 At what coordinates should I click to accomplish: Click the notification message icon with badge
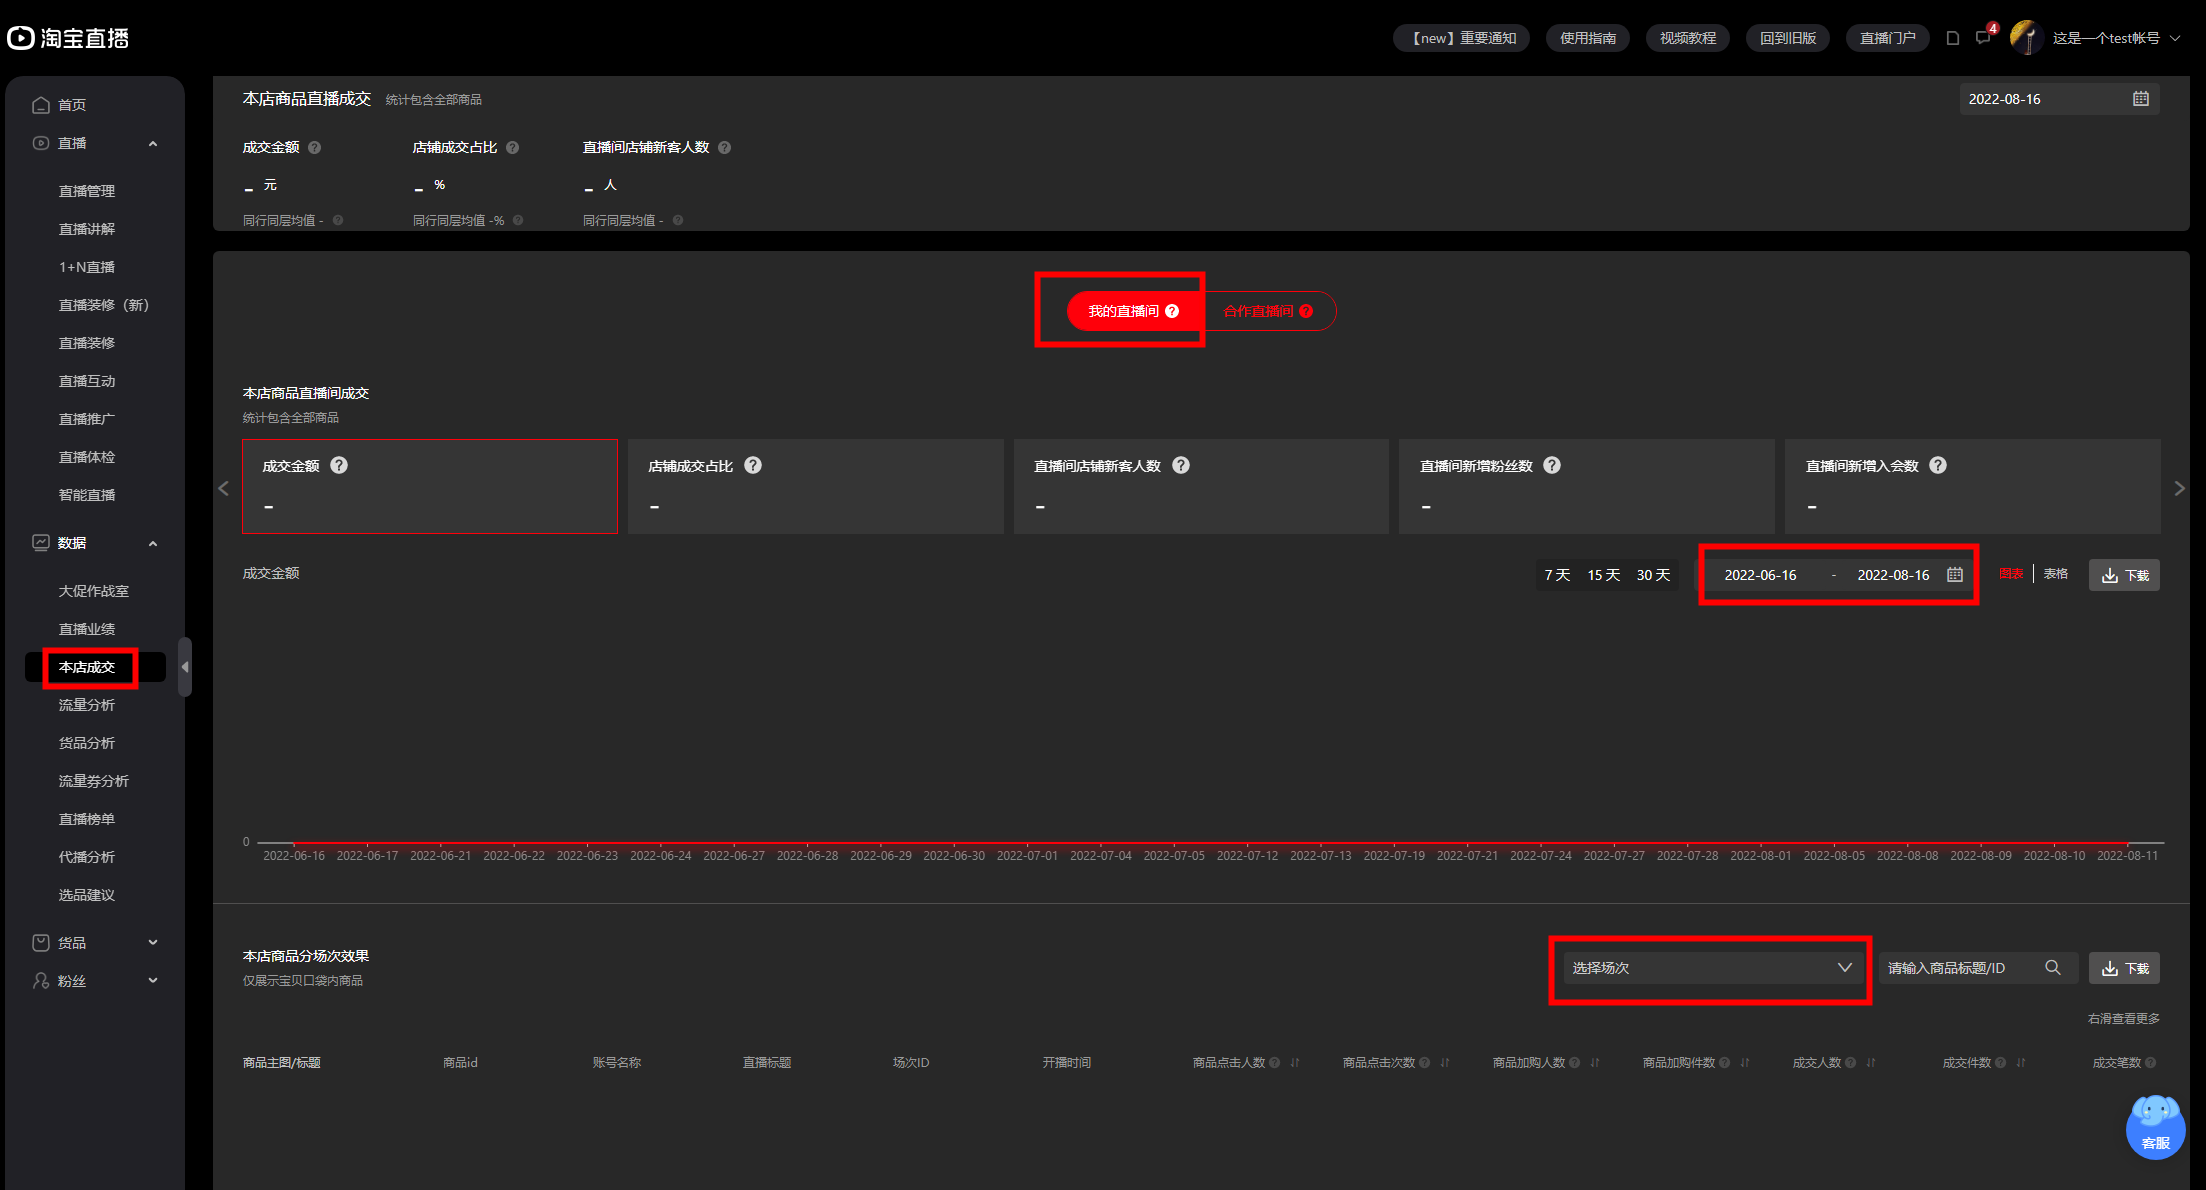(x=1983, y=38)
